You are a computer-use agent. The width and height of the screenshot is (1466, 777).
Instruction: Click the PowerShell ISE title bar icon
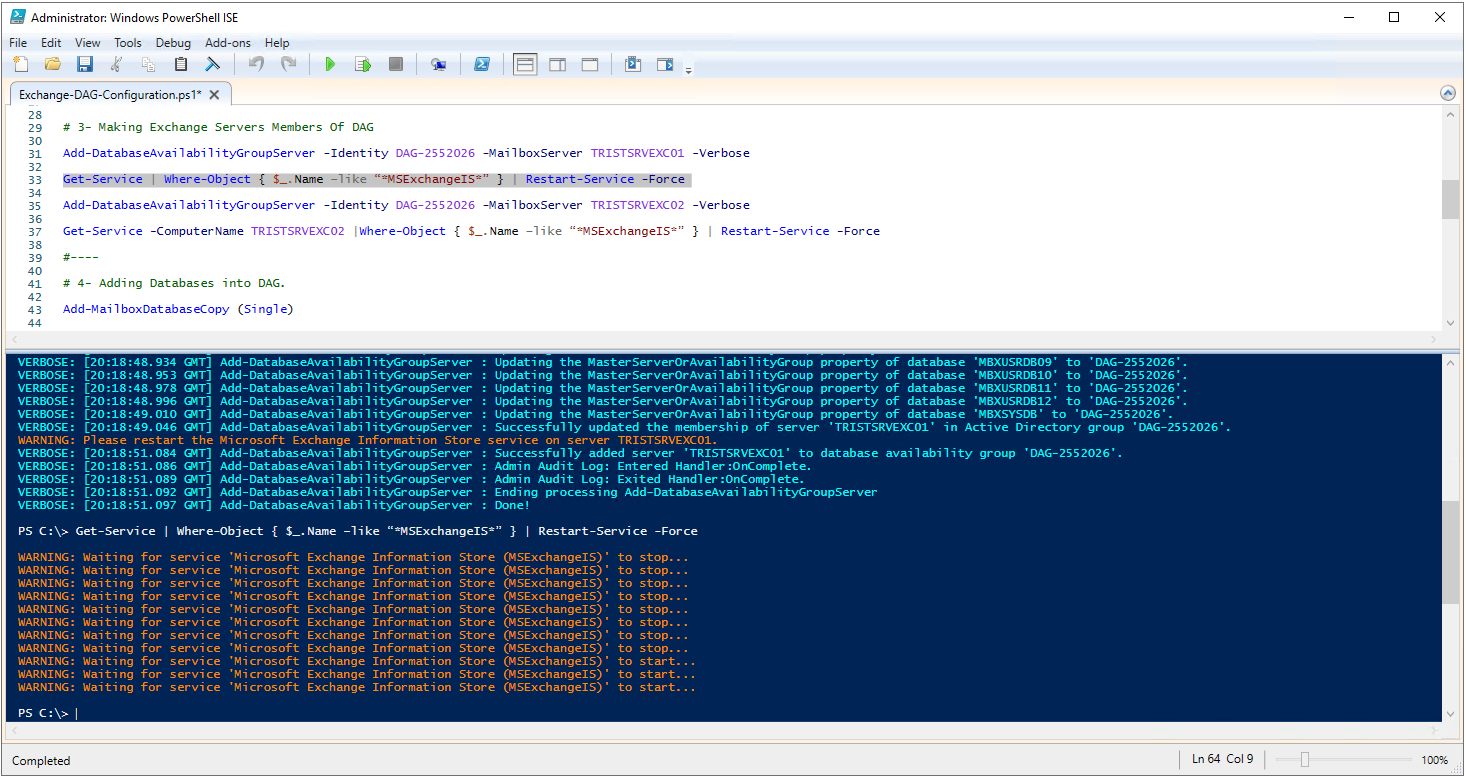(x=17, y=17)
